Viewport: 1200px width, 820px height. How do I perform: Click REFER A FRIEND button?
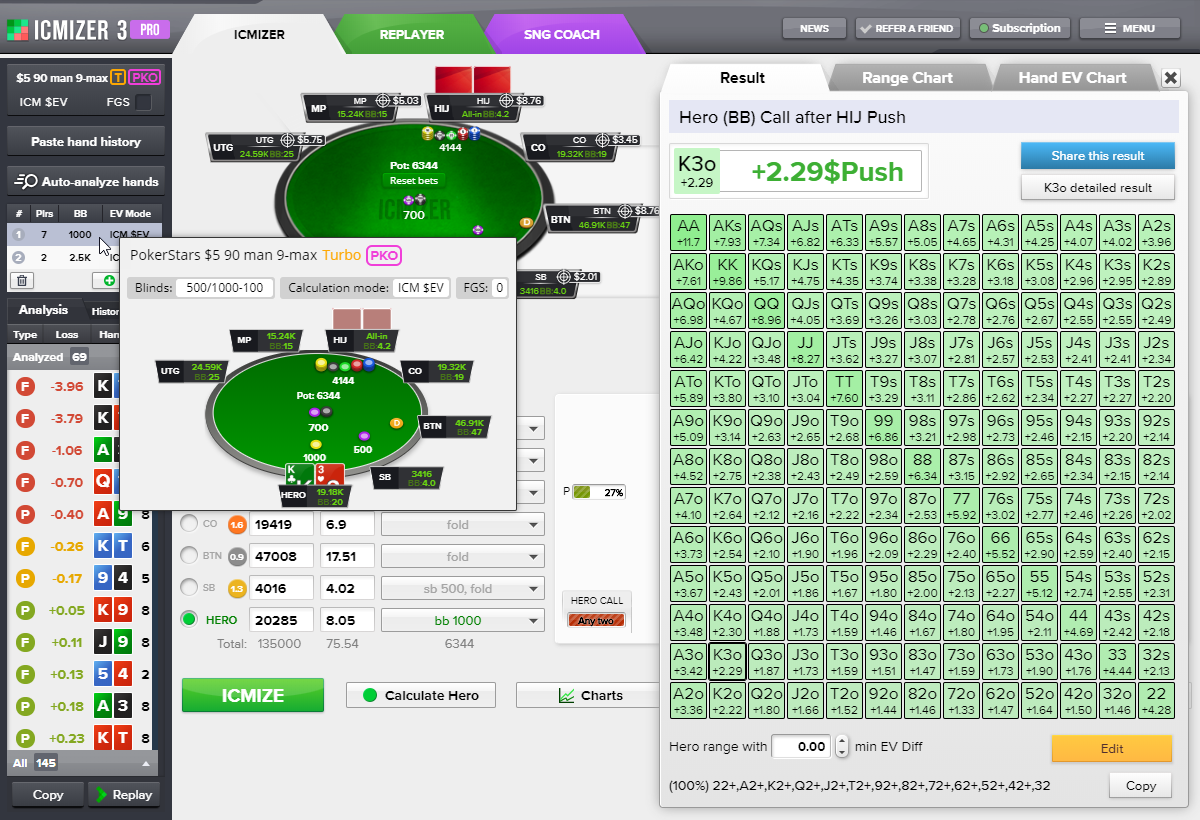908,29
